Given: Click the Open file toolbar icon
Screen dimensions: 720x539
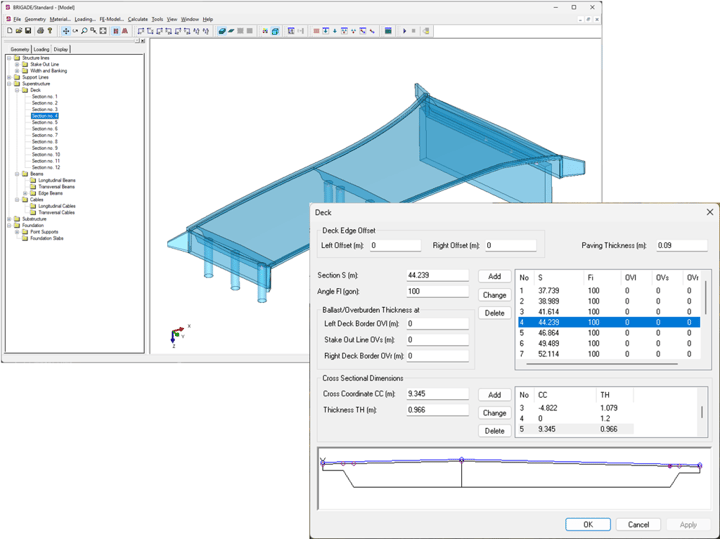Looking at the screenshot, I should point(18,31).
